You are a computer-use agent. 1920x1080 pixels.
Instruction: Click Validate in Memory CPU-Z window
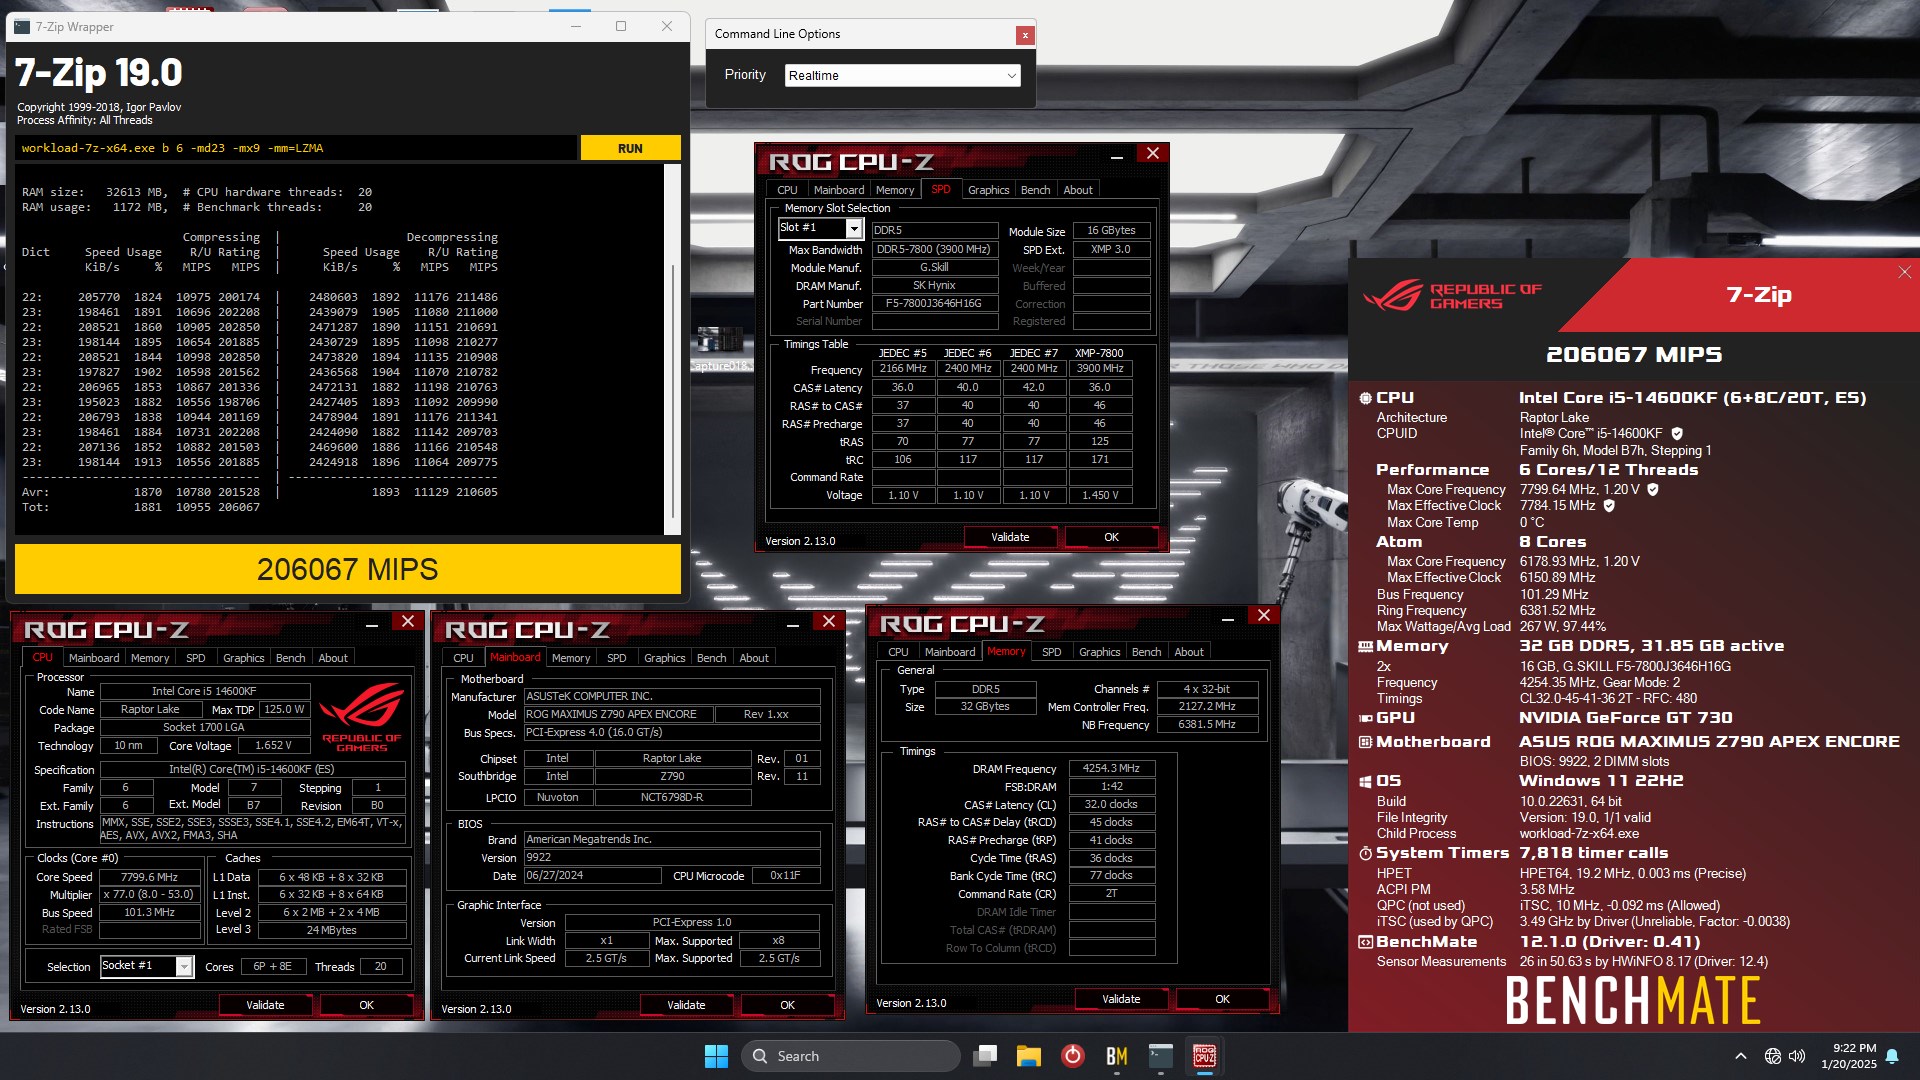(x=1121, y=1000)
